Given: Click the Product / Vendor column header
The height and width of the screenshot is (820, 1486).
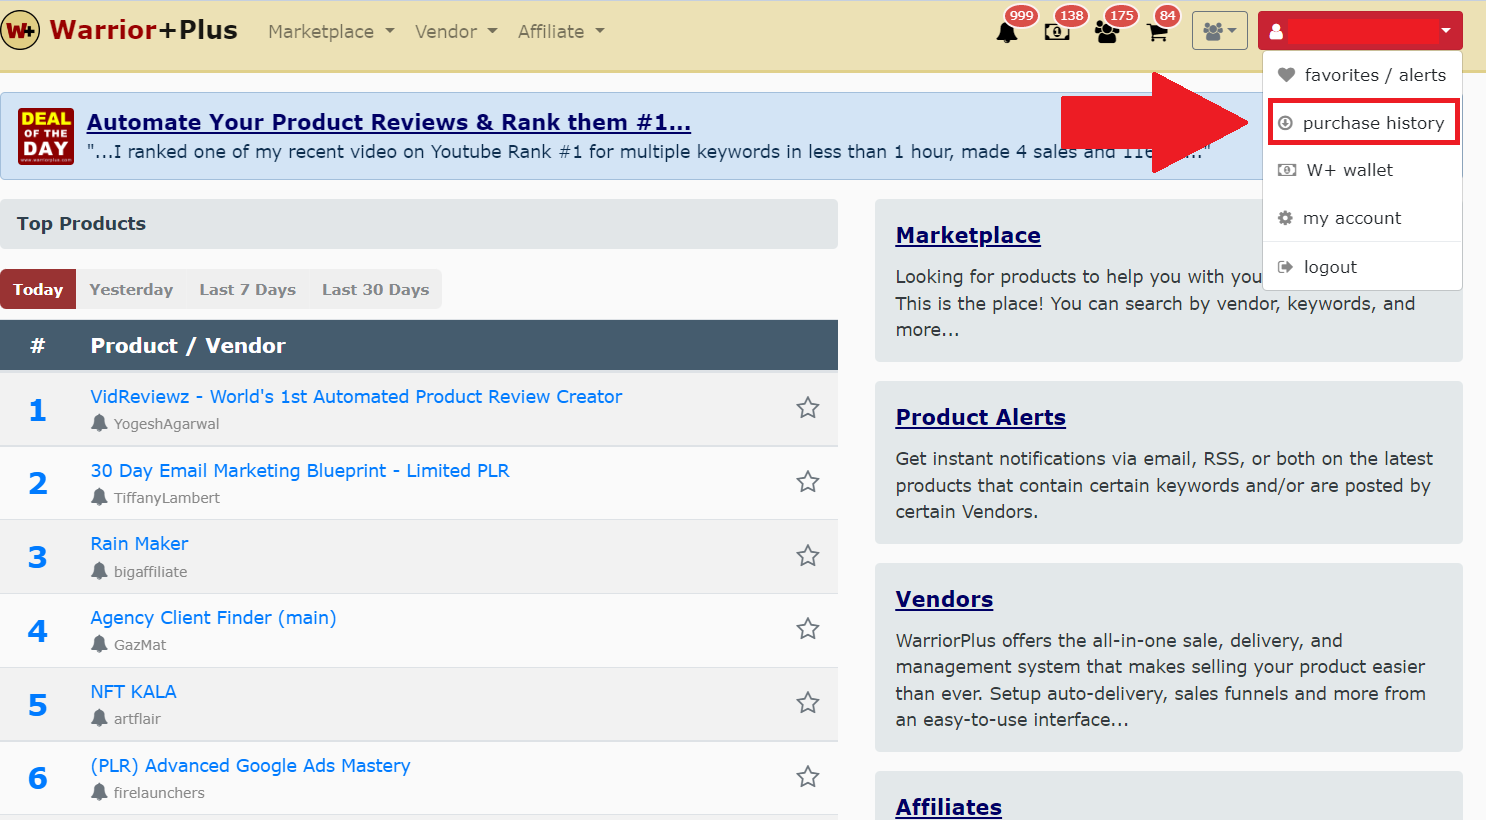Looking at the screenshot, I should pyautogui.click(x=188, y=346).
